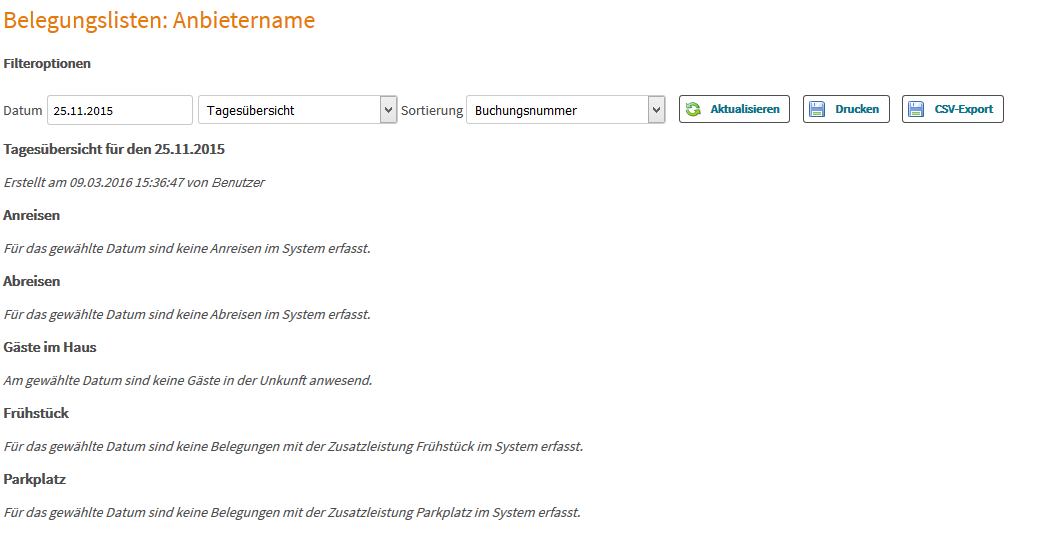Click the Drucken button text
The width and height of the screenshot is (1055, 543).
click(857, 109)
